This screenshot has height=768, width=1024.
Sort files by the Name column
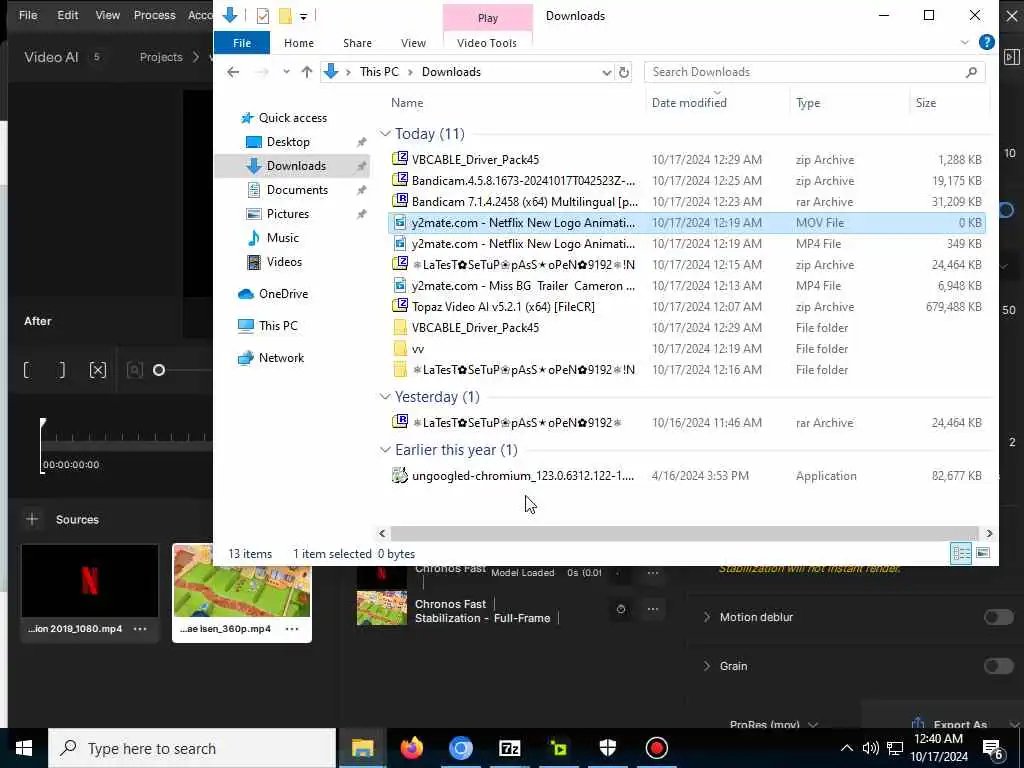click(407, 103)
